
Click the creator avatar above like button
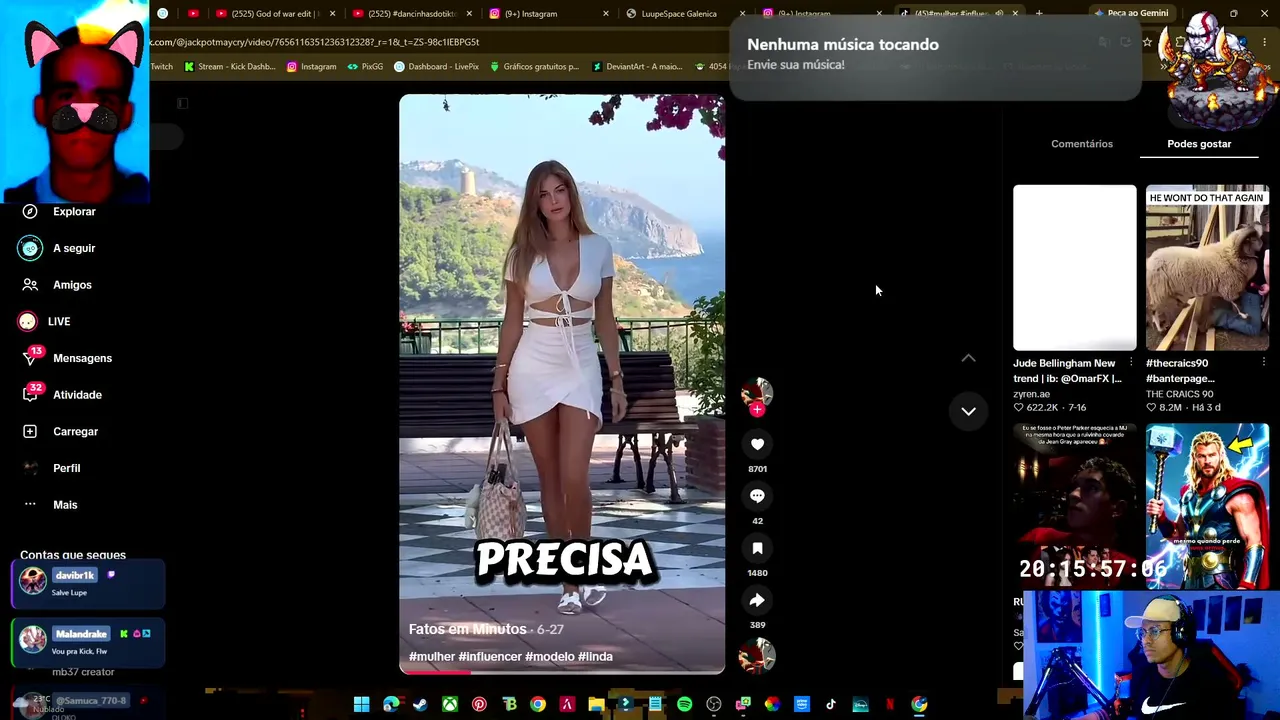click(x=757, y=392)
